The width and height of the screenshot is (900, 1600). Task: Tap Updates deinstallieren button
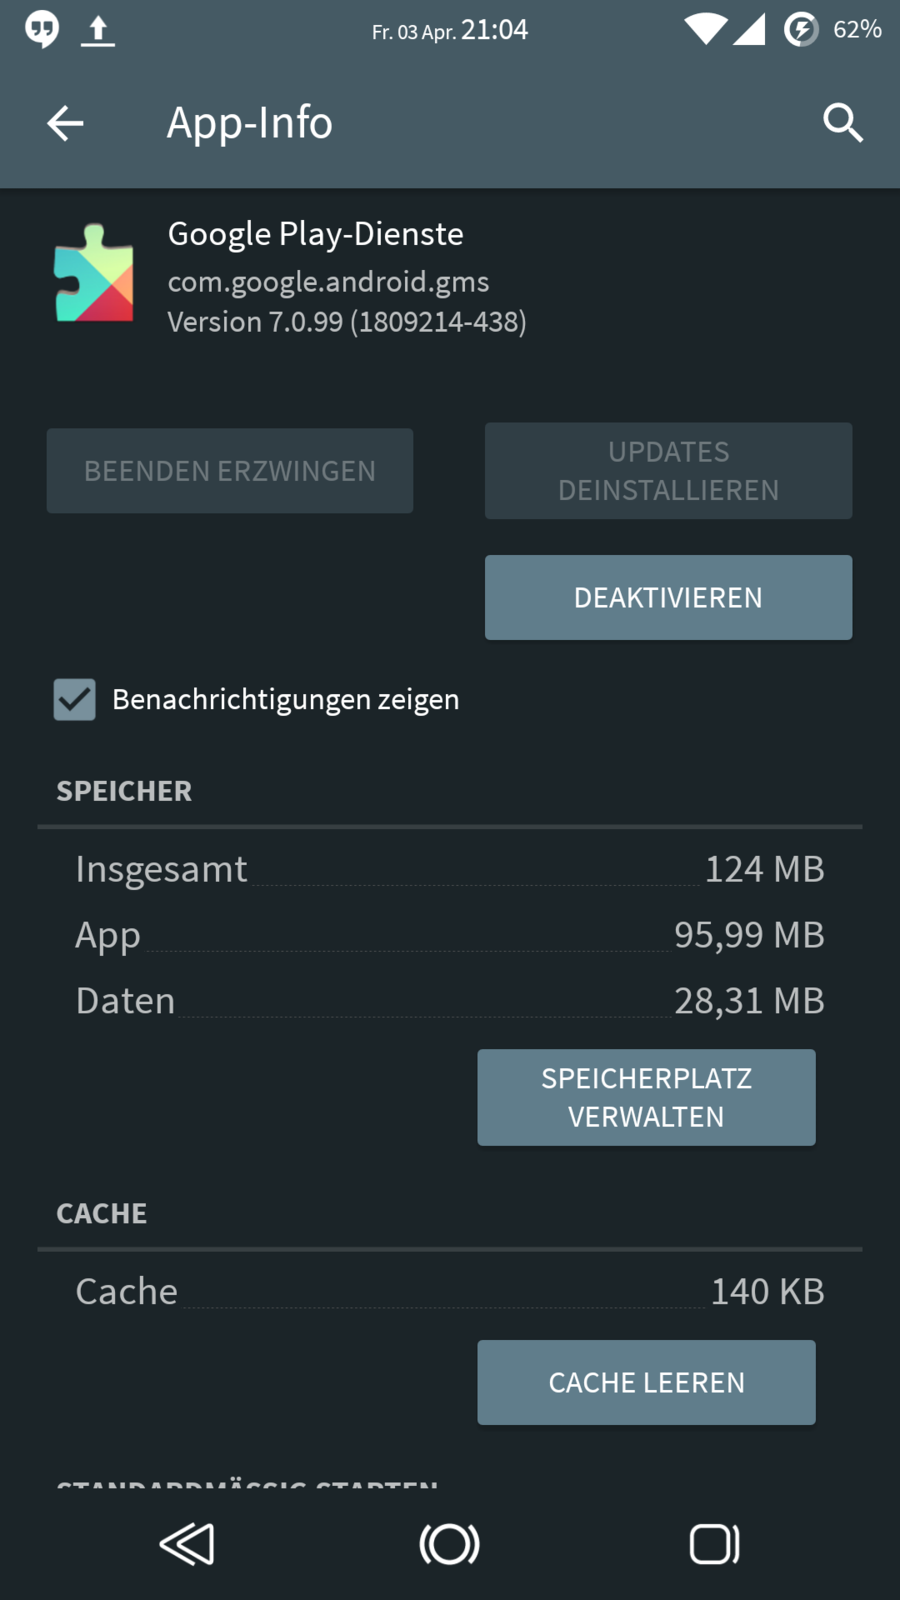pos(668,471)
